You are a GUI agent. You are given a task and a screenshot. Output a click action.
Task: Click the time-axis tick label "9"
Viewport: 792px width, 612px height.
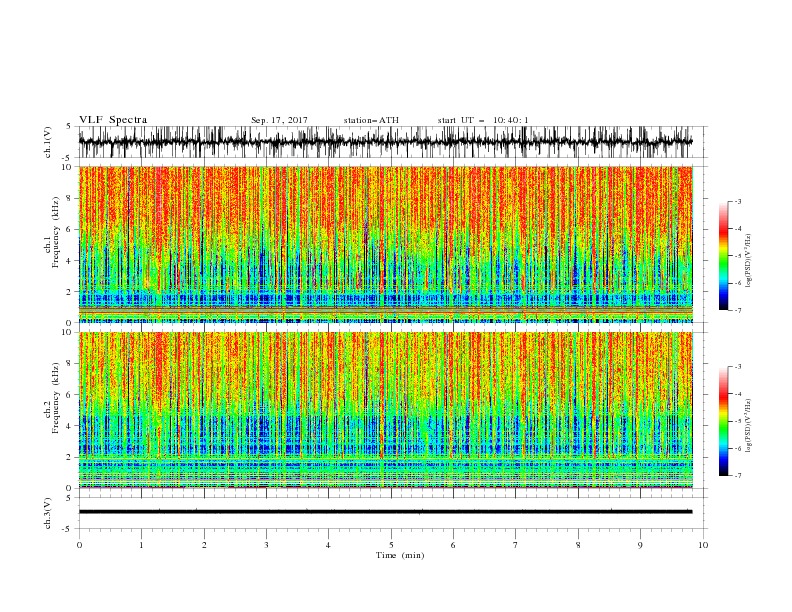(x=640, y=545)
